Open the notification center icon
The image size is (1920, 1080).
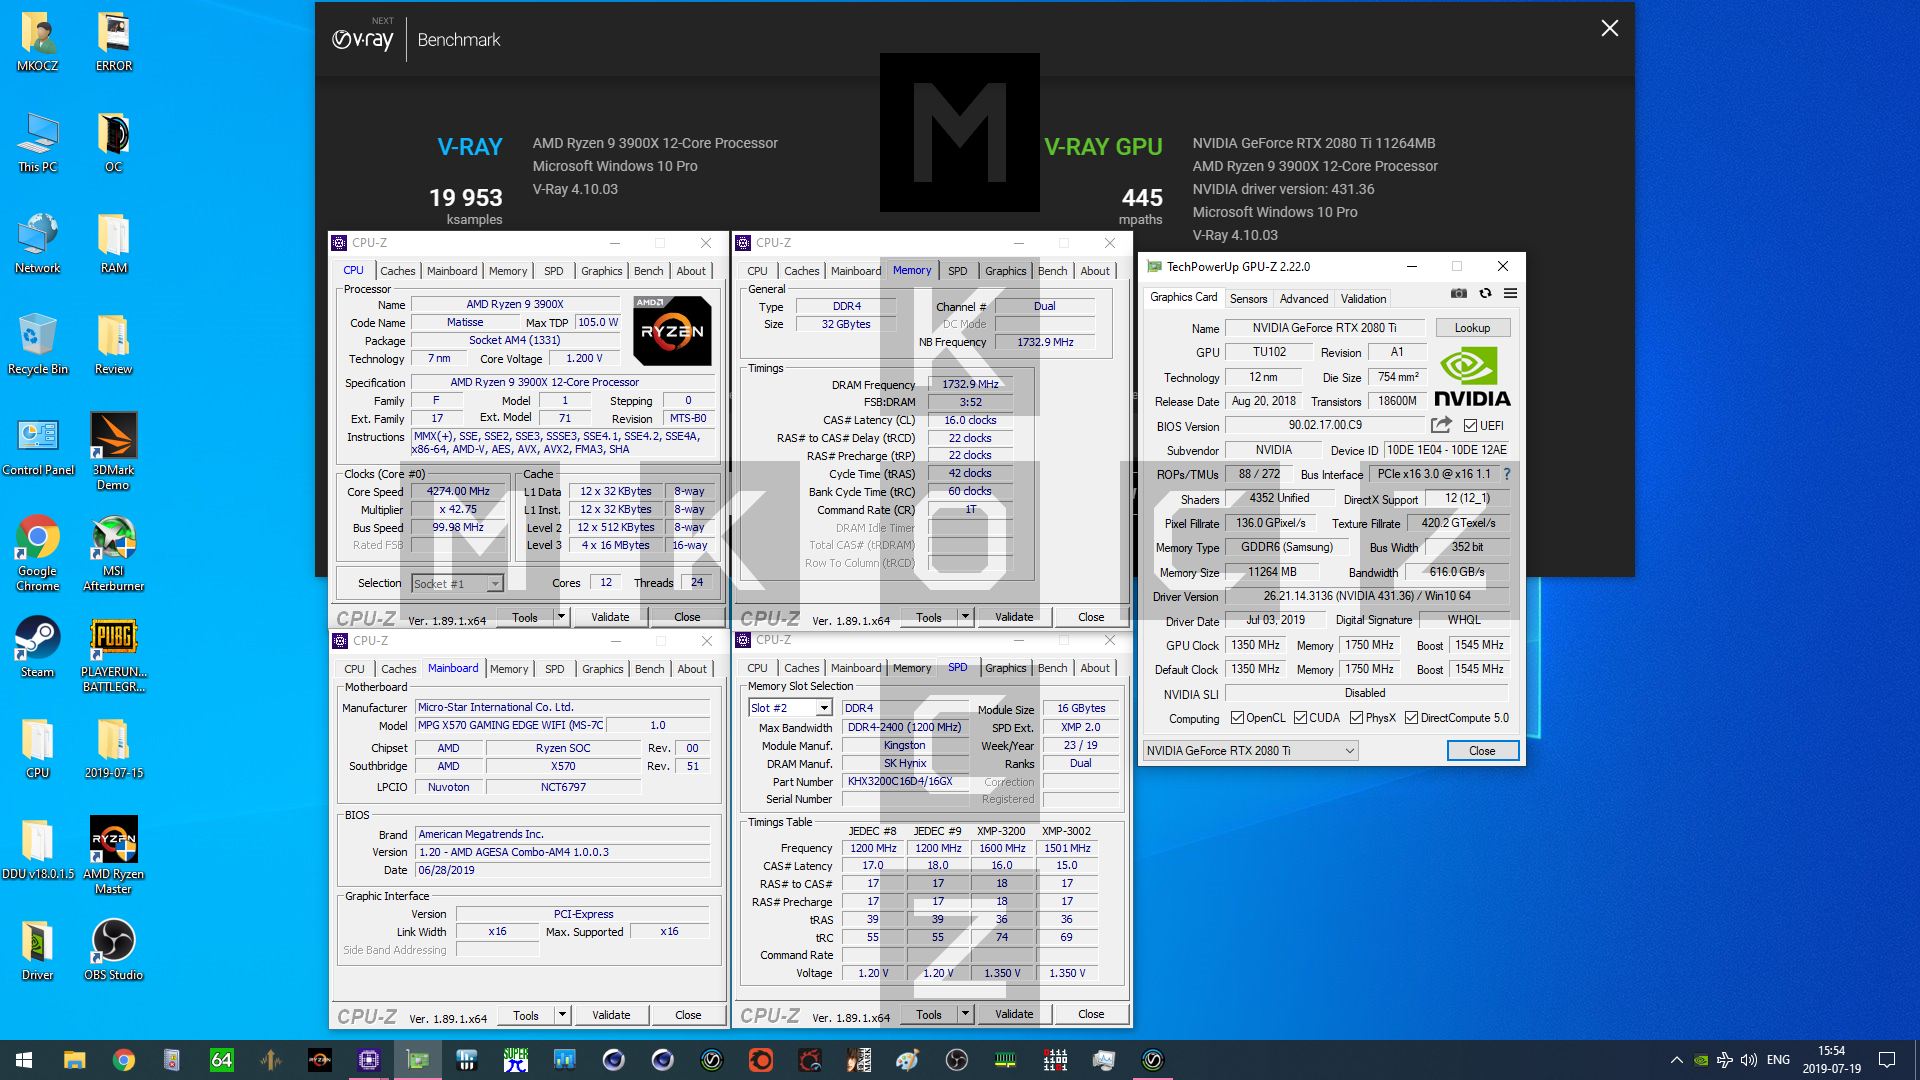1887,1060
